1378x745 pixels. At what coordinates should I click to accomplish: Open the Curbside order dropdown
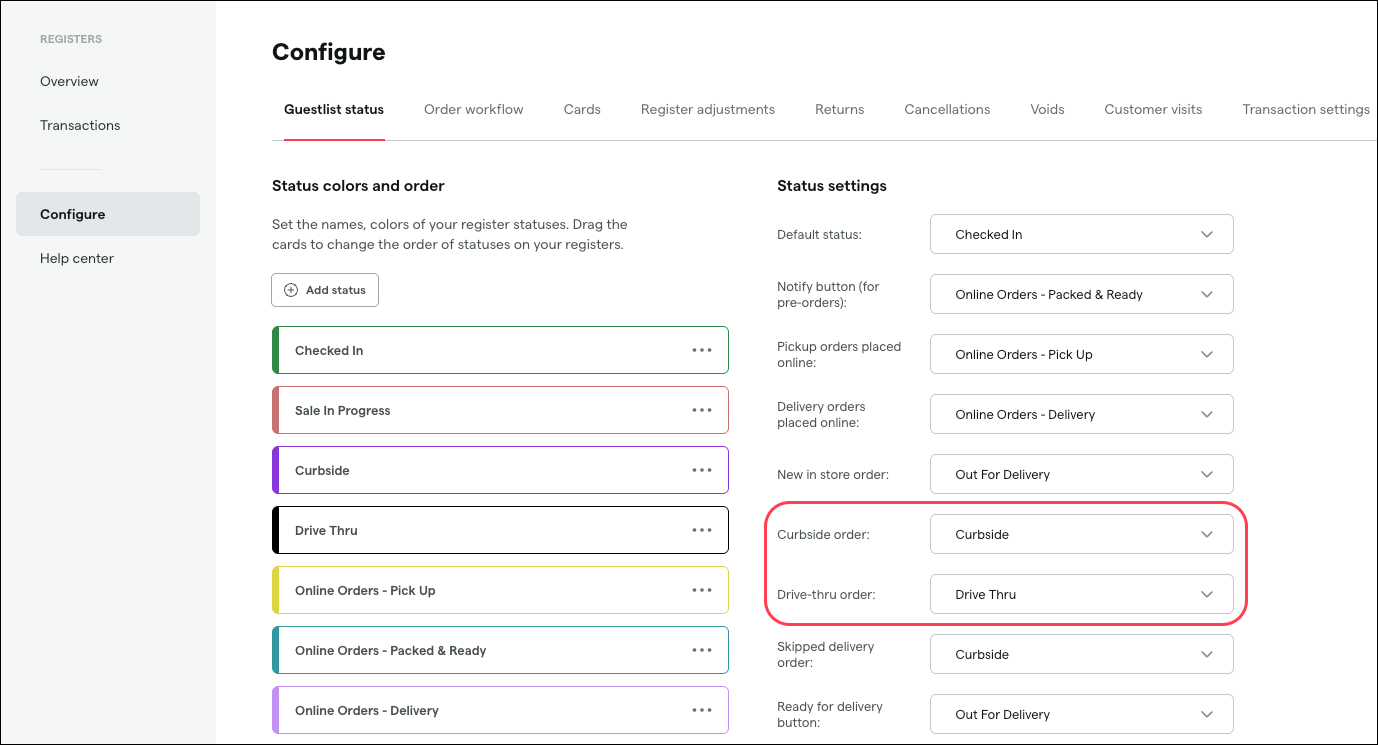coord(1081,534)
